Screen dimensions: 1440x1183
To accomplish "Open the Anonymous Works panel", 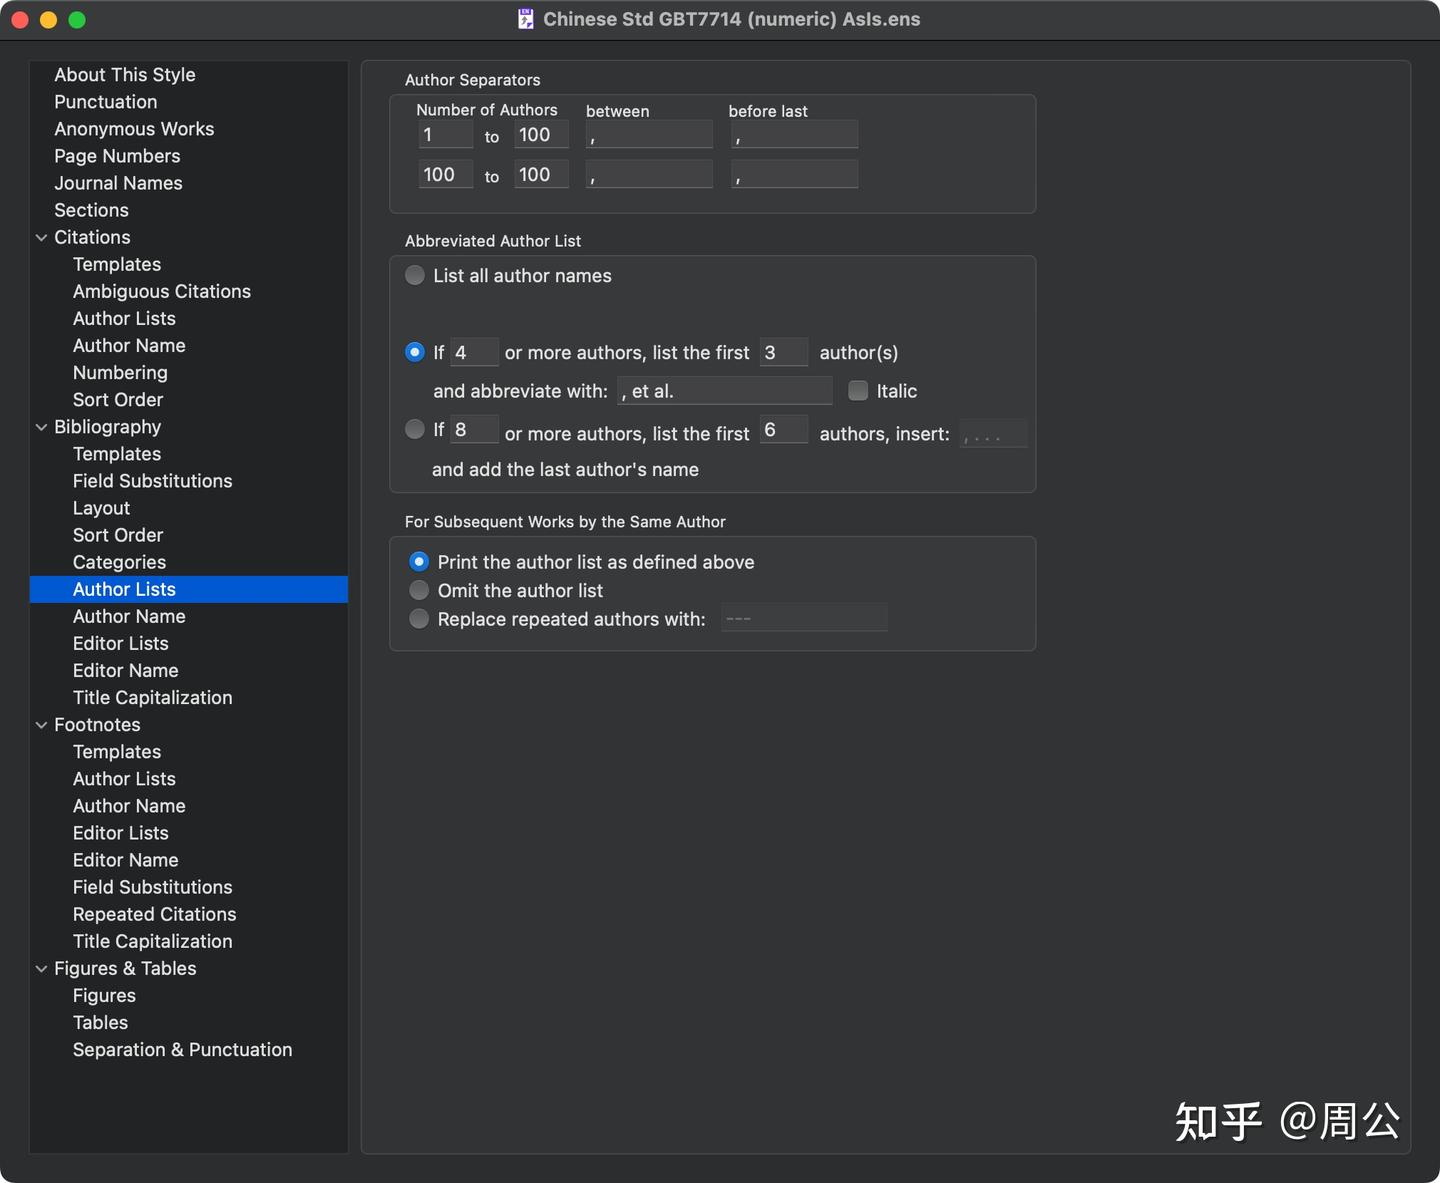I will [134, 129].
